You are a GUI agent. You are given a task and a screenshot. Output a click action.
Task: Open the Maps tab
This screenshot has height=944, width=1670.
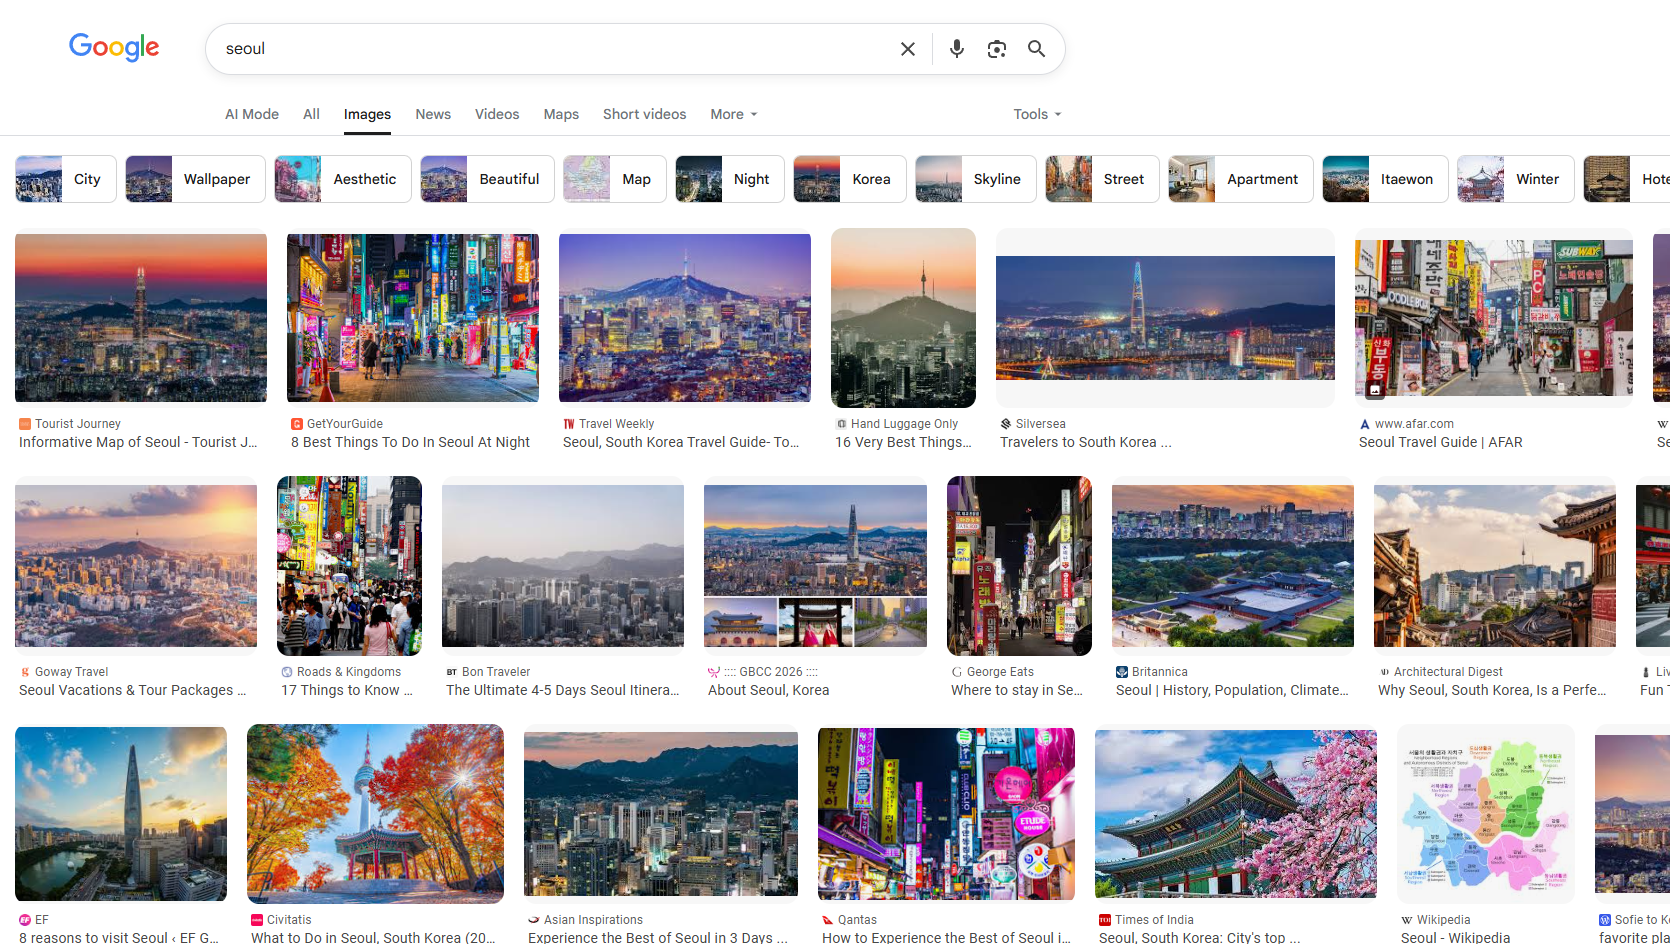click(561, 114)
